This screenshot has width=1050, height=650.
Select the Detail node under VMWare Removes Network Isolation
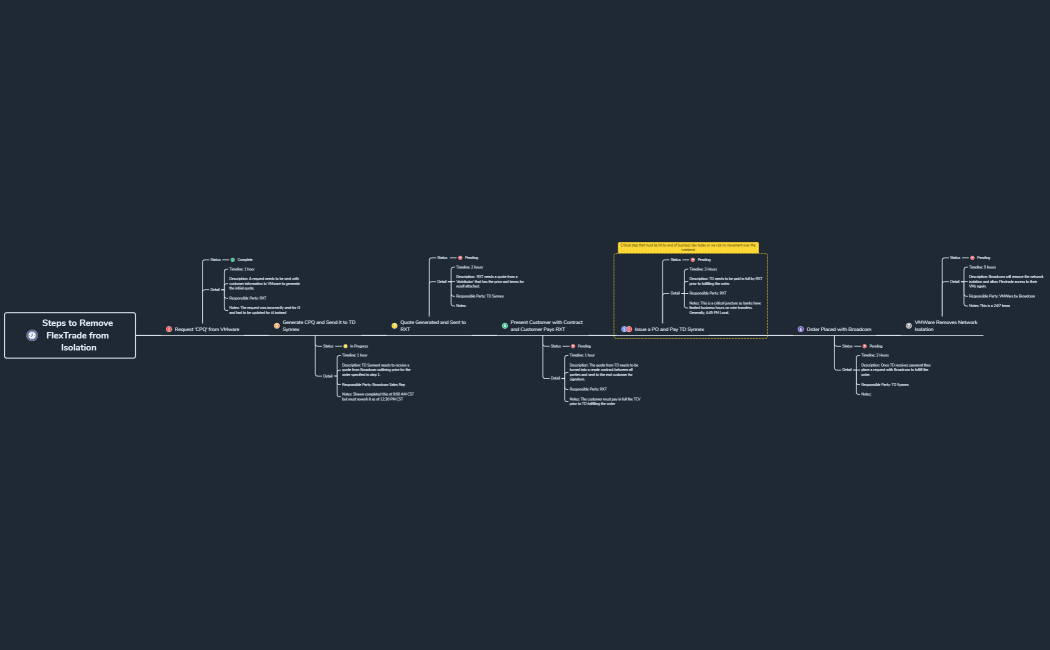[x=953, y=282]
